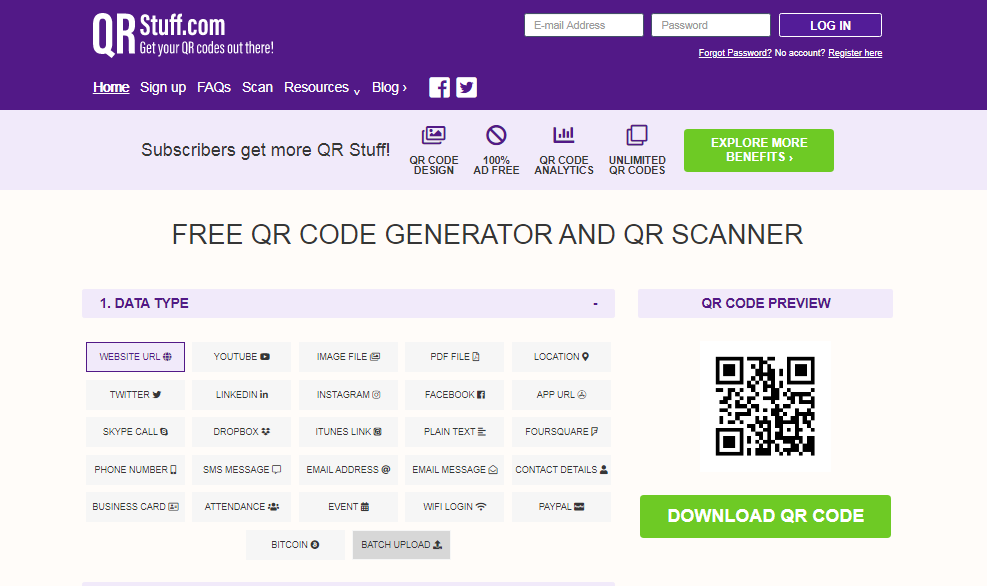Click the QR Code Design benefit icon
The image size is (987, 586).
click(x=433, y=135)
